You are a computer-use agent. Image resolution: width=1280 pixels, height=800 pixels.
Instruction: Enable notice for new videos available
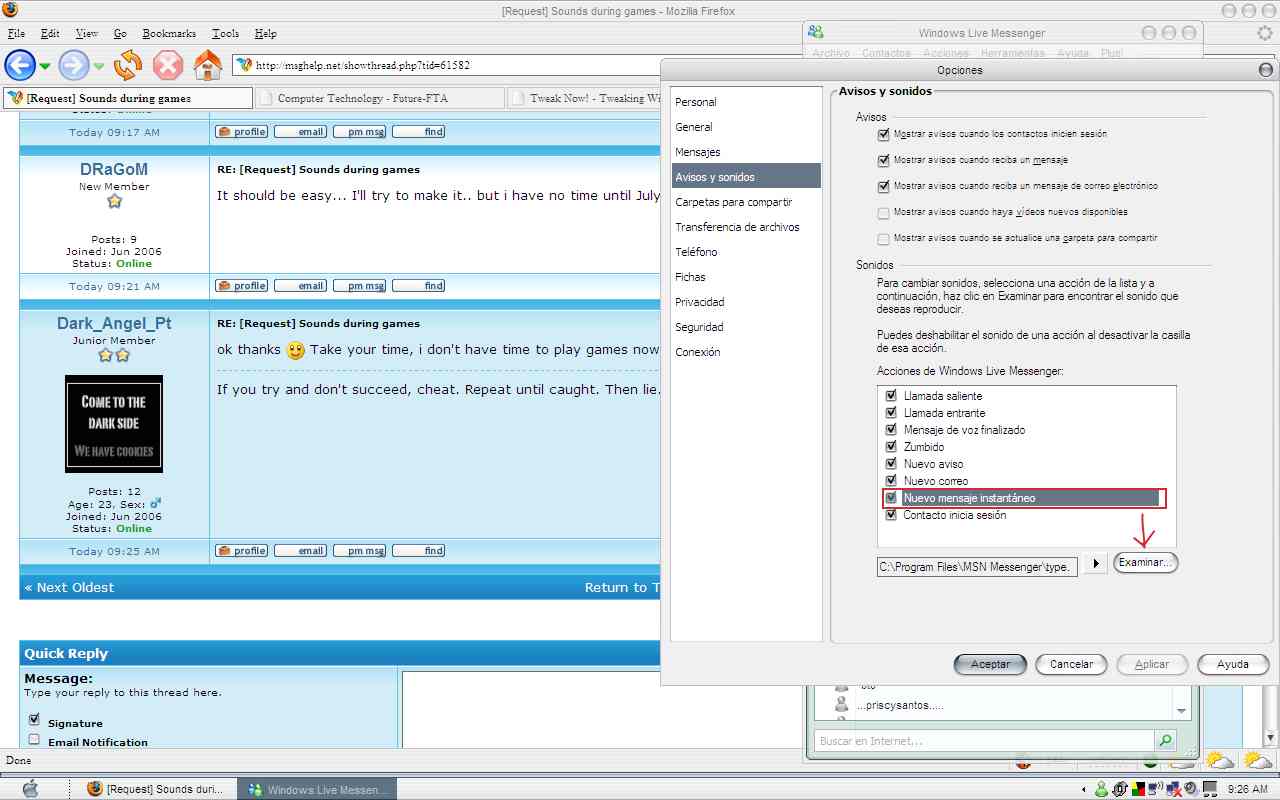883,213
